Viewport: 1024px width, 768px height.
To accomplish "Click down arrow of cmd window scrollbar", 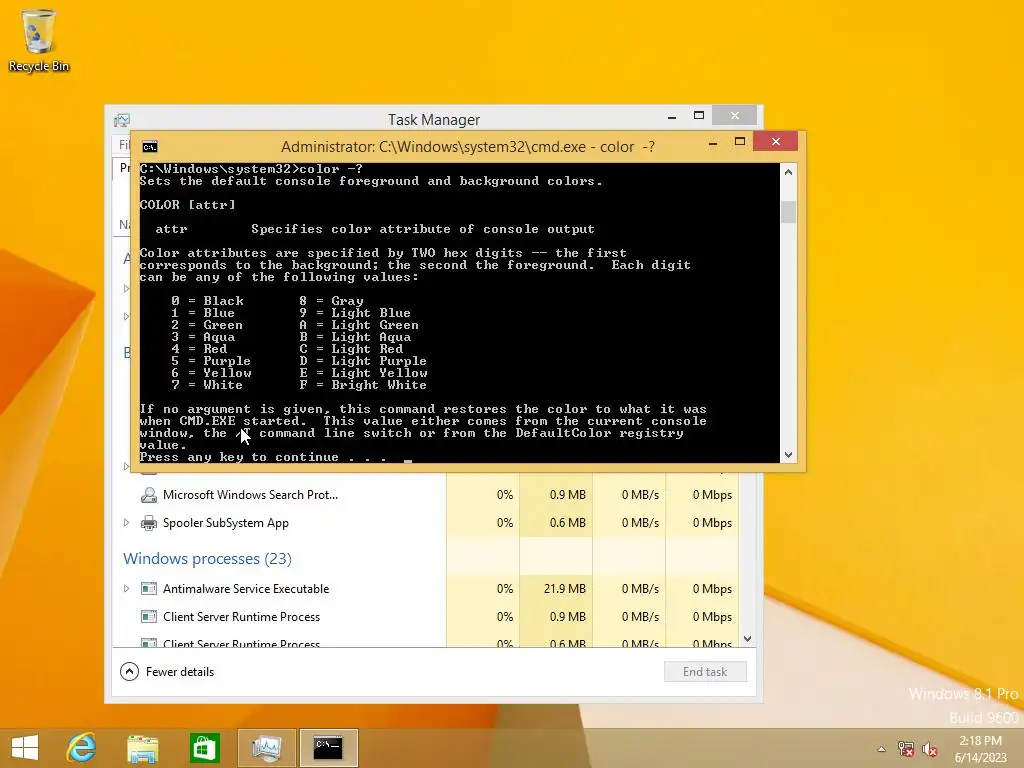I will pos(788,455).
